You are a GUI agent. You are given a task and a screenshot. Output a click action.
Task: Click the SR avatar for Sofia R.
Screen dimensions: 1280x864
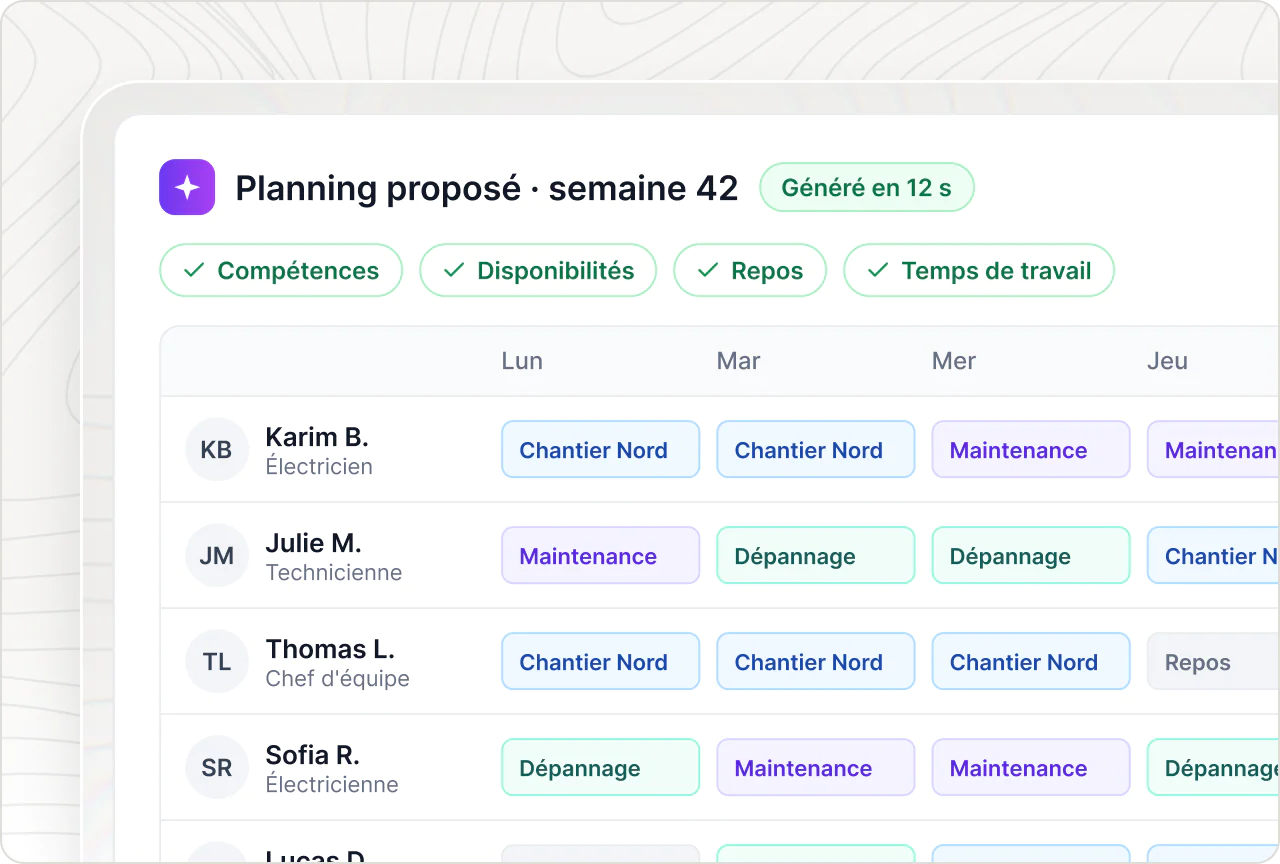pyautogui.click(x=217, y=768)
